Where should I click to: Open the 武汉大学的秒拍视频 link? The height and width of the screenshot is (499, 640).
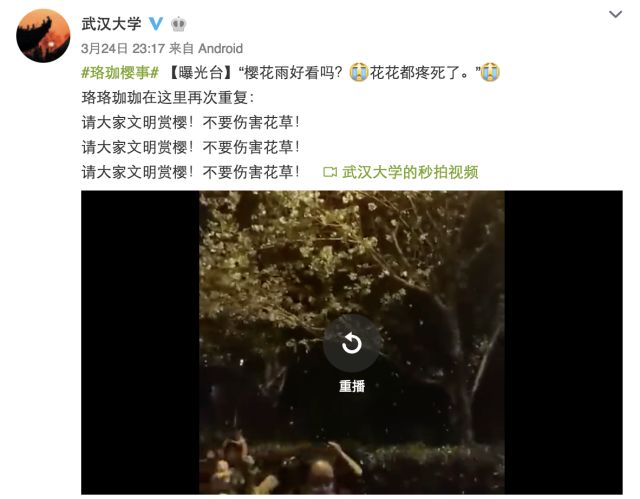[410, 172]
